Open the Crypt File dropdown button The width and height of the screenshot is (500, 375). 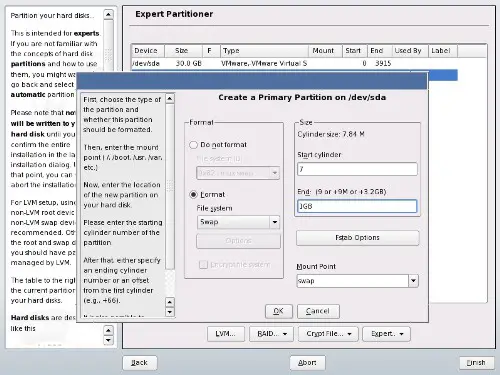[x=328, y=334]
